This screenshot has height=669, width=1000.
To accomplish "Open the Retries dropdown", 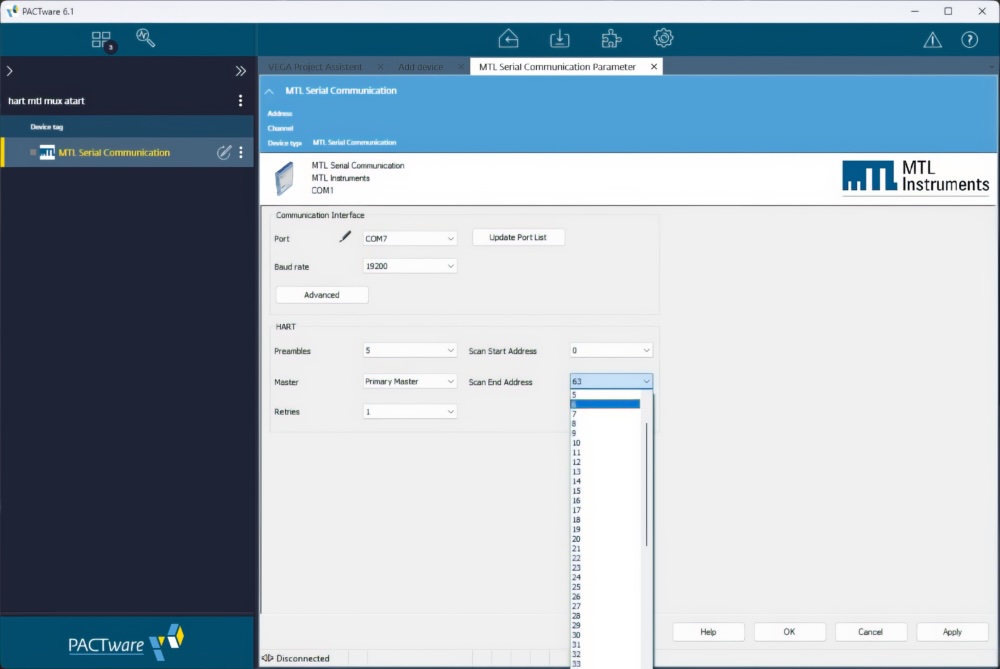I will click(409, 412).
